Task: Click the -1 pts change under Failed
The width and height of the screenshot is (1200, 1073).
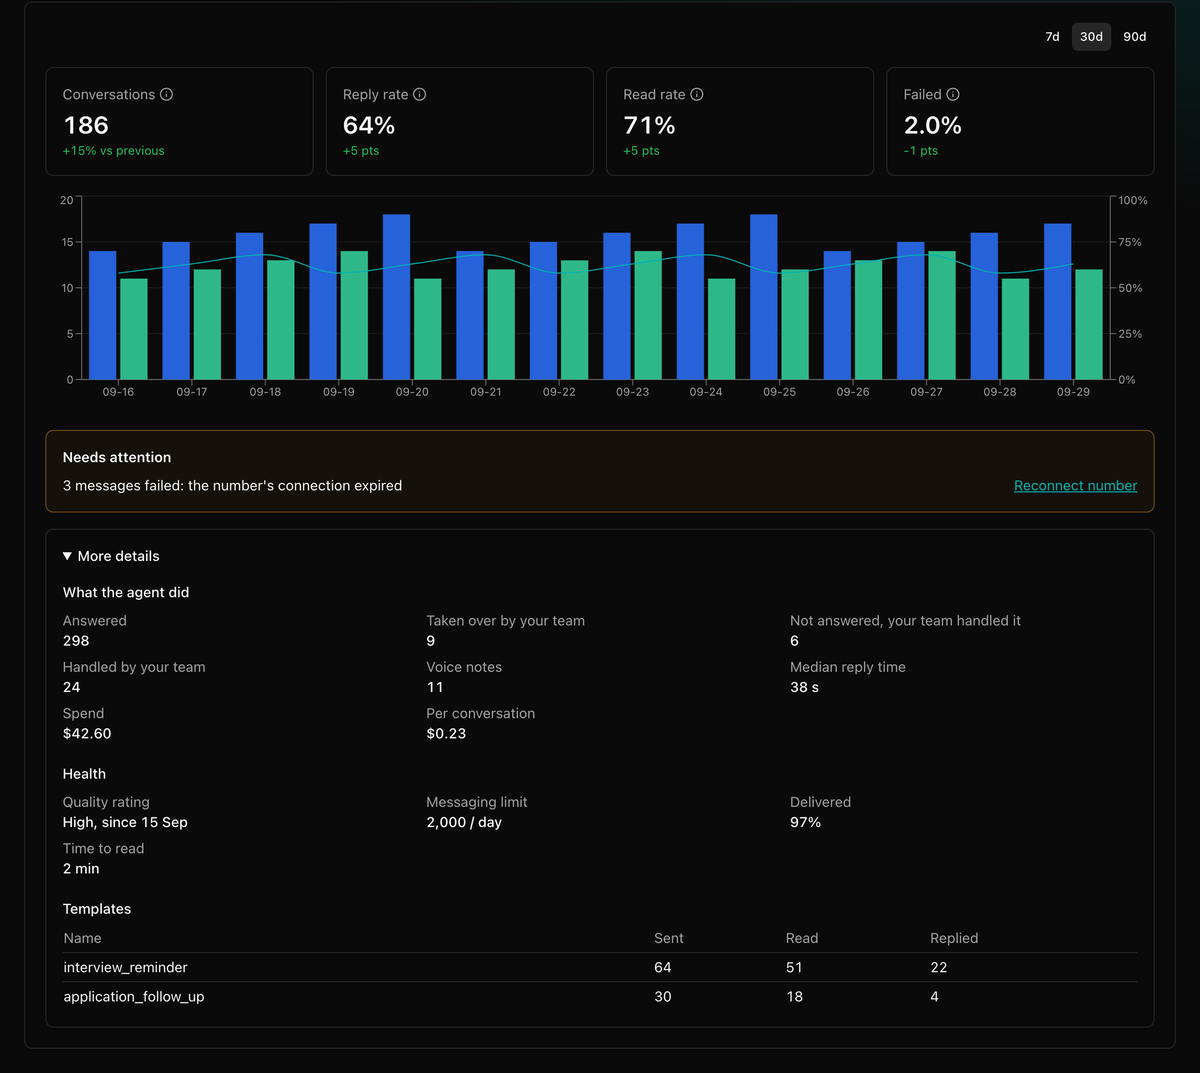Action: point(921,151)
